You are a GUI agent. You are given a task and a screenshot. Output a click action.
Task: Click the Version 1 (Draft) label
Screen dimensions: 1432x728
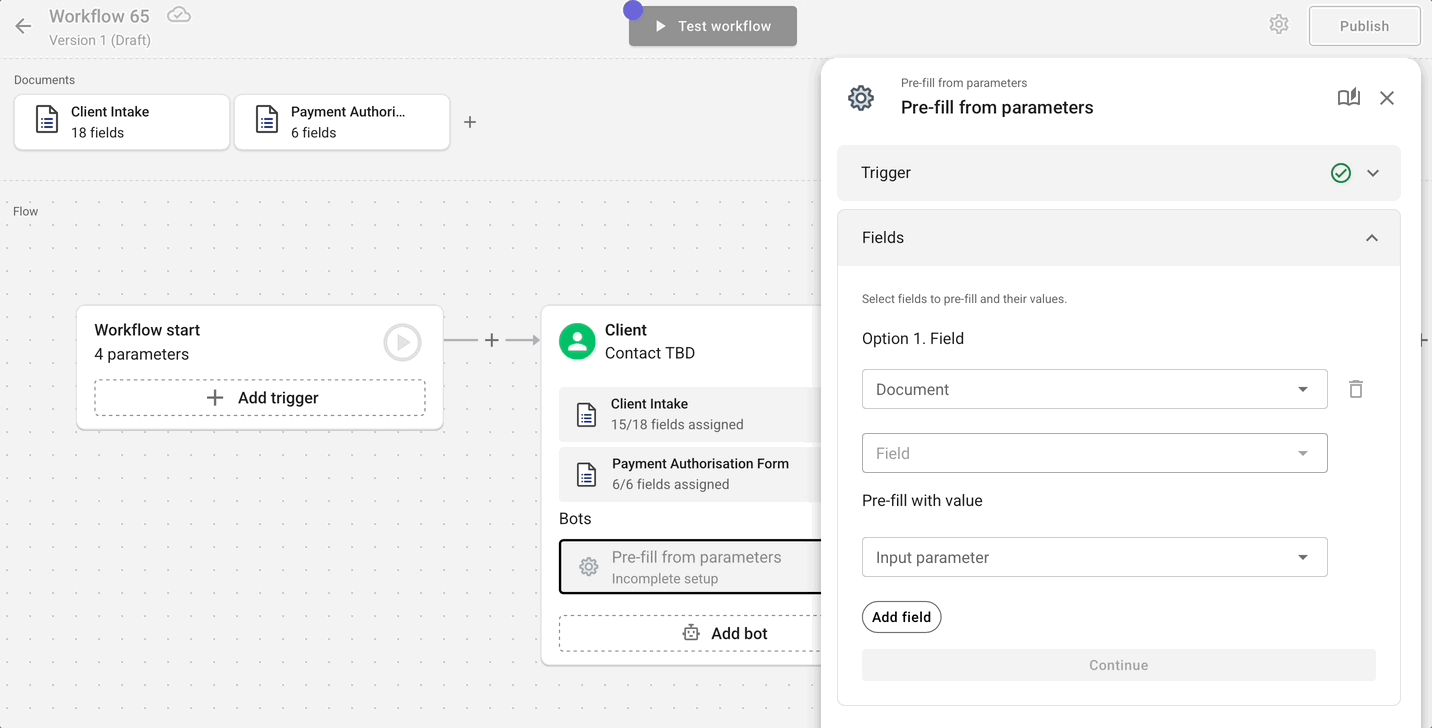pyautogui.click(x=100, y=40)
